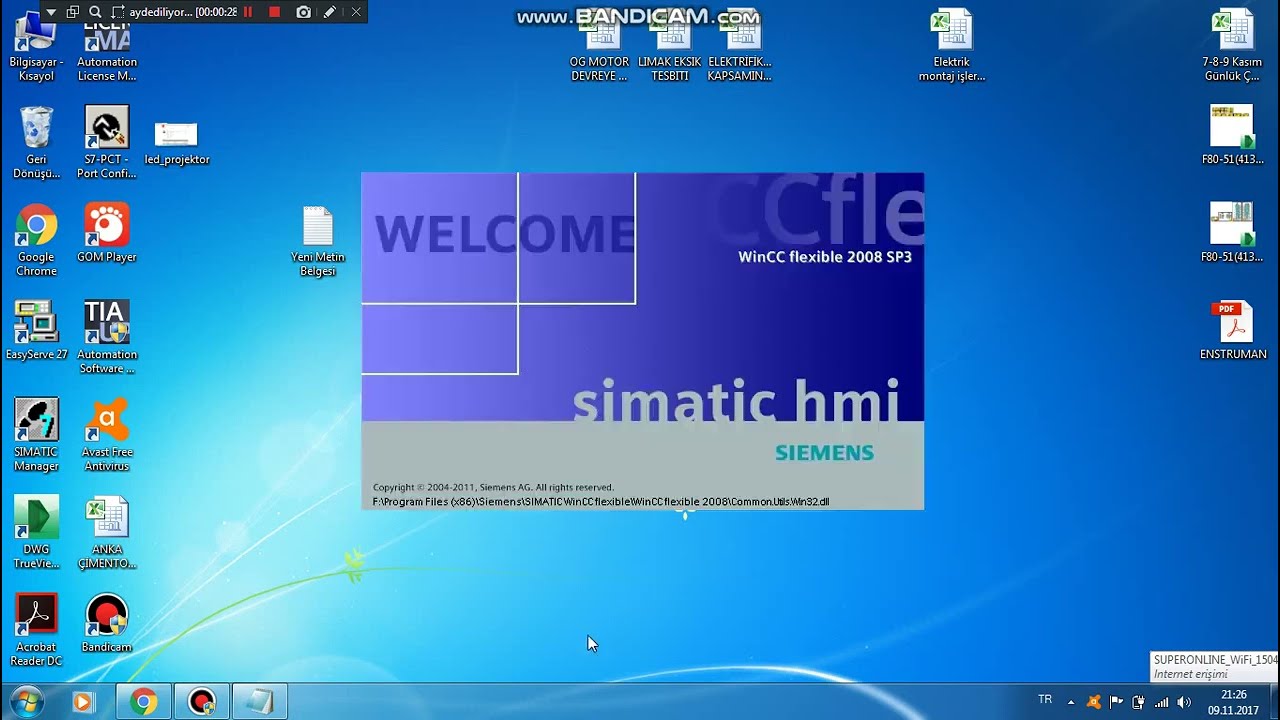Pause the Bandicam recording
This screenshot has width=1280, height=720.
248,12
